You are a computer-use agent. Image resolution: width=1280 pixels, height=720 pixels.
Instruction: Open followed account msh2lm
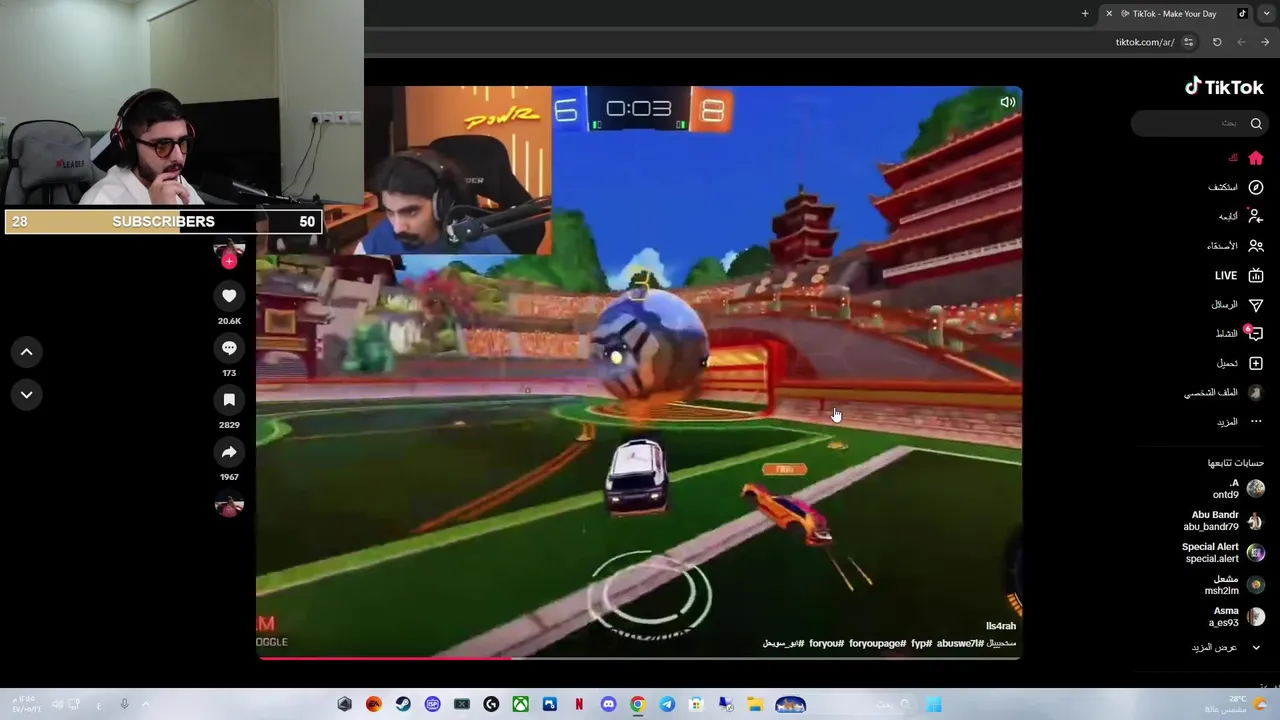pos(1234,584)
